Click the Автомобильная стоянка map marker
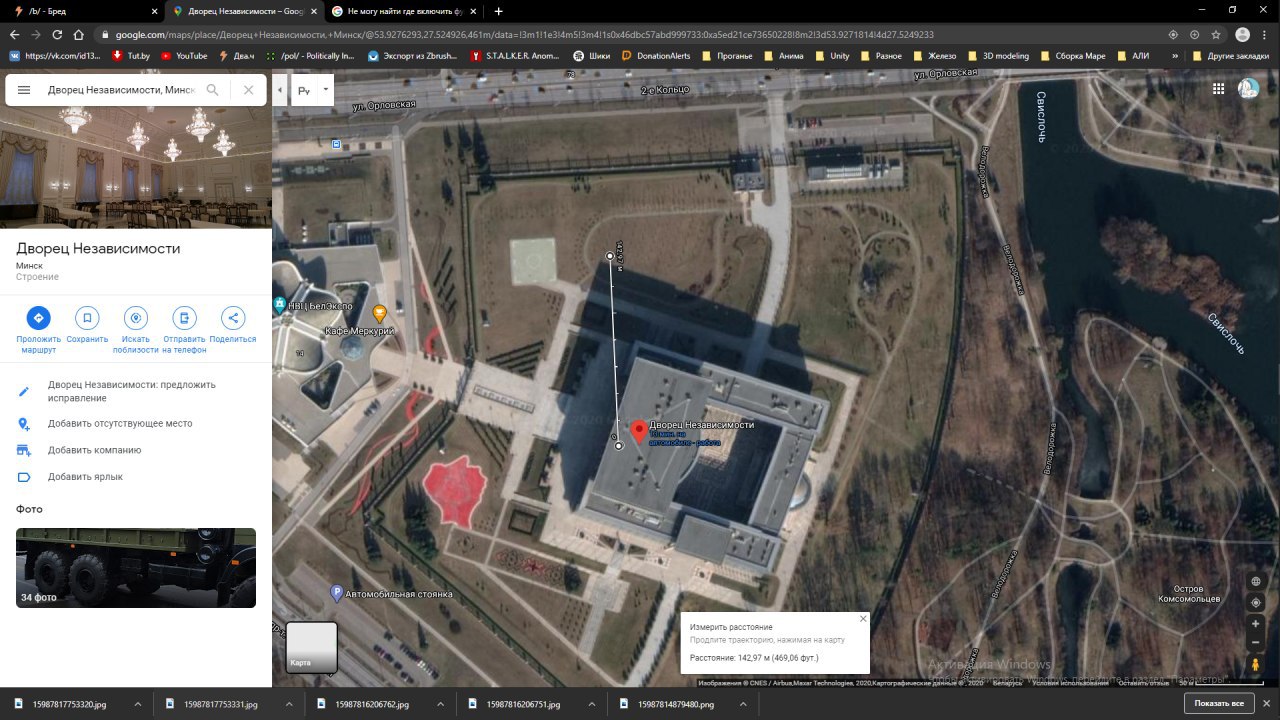The image size is (1280, 720). click(x=337, y=593)
